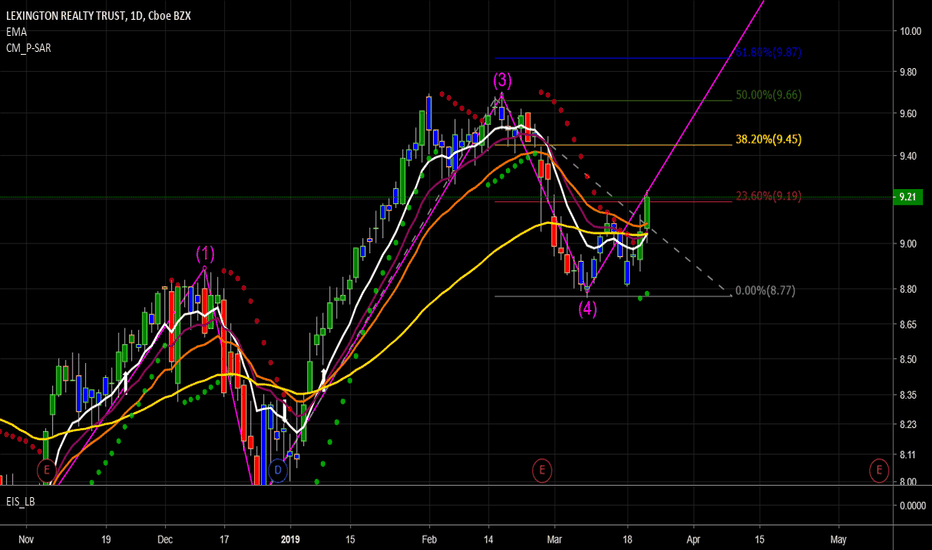The height and width of the screenshot is (550, 932).
Task: Click the 8.11 price axis label
Action: click(x=908, y=455)
